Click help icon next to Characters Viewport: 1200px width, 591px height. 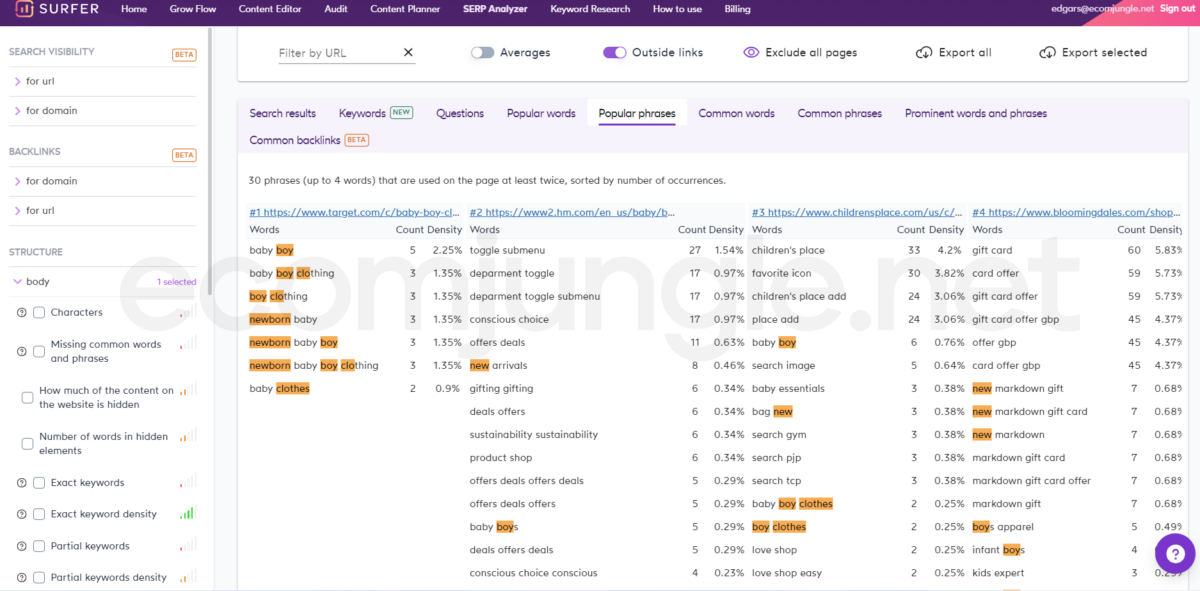pos(22,313)
